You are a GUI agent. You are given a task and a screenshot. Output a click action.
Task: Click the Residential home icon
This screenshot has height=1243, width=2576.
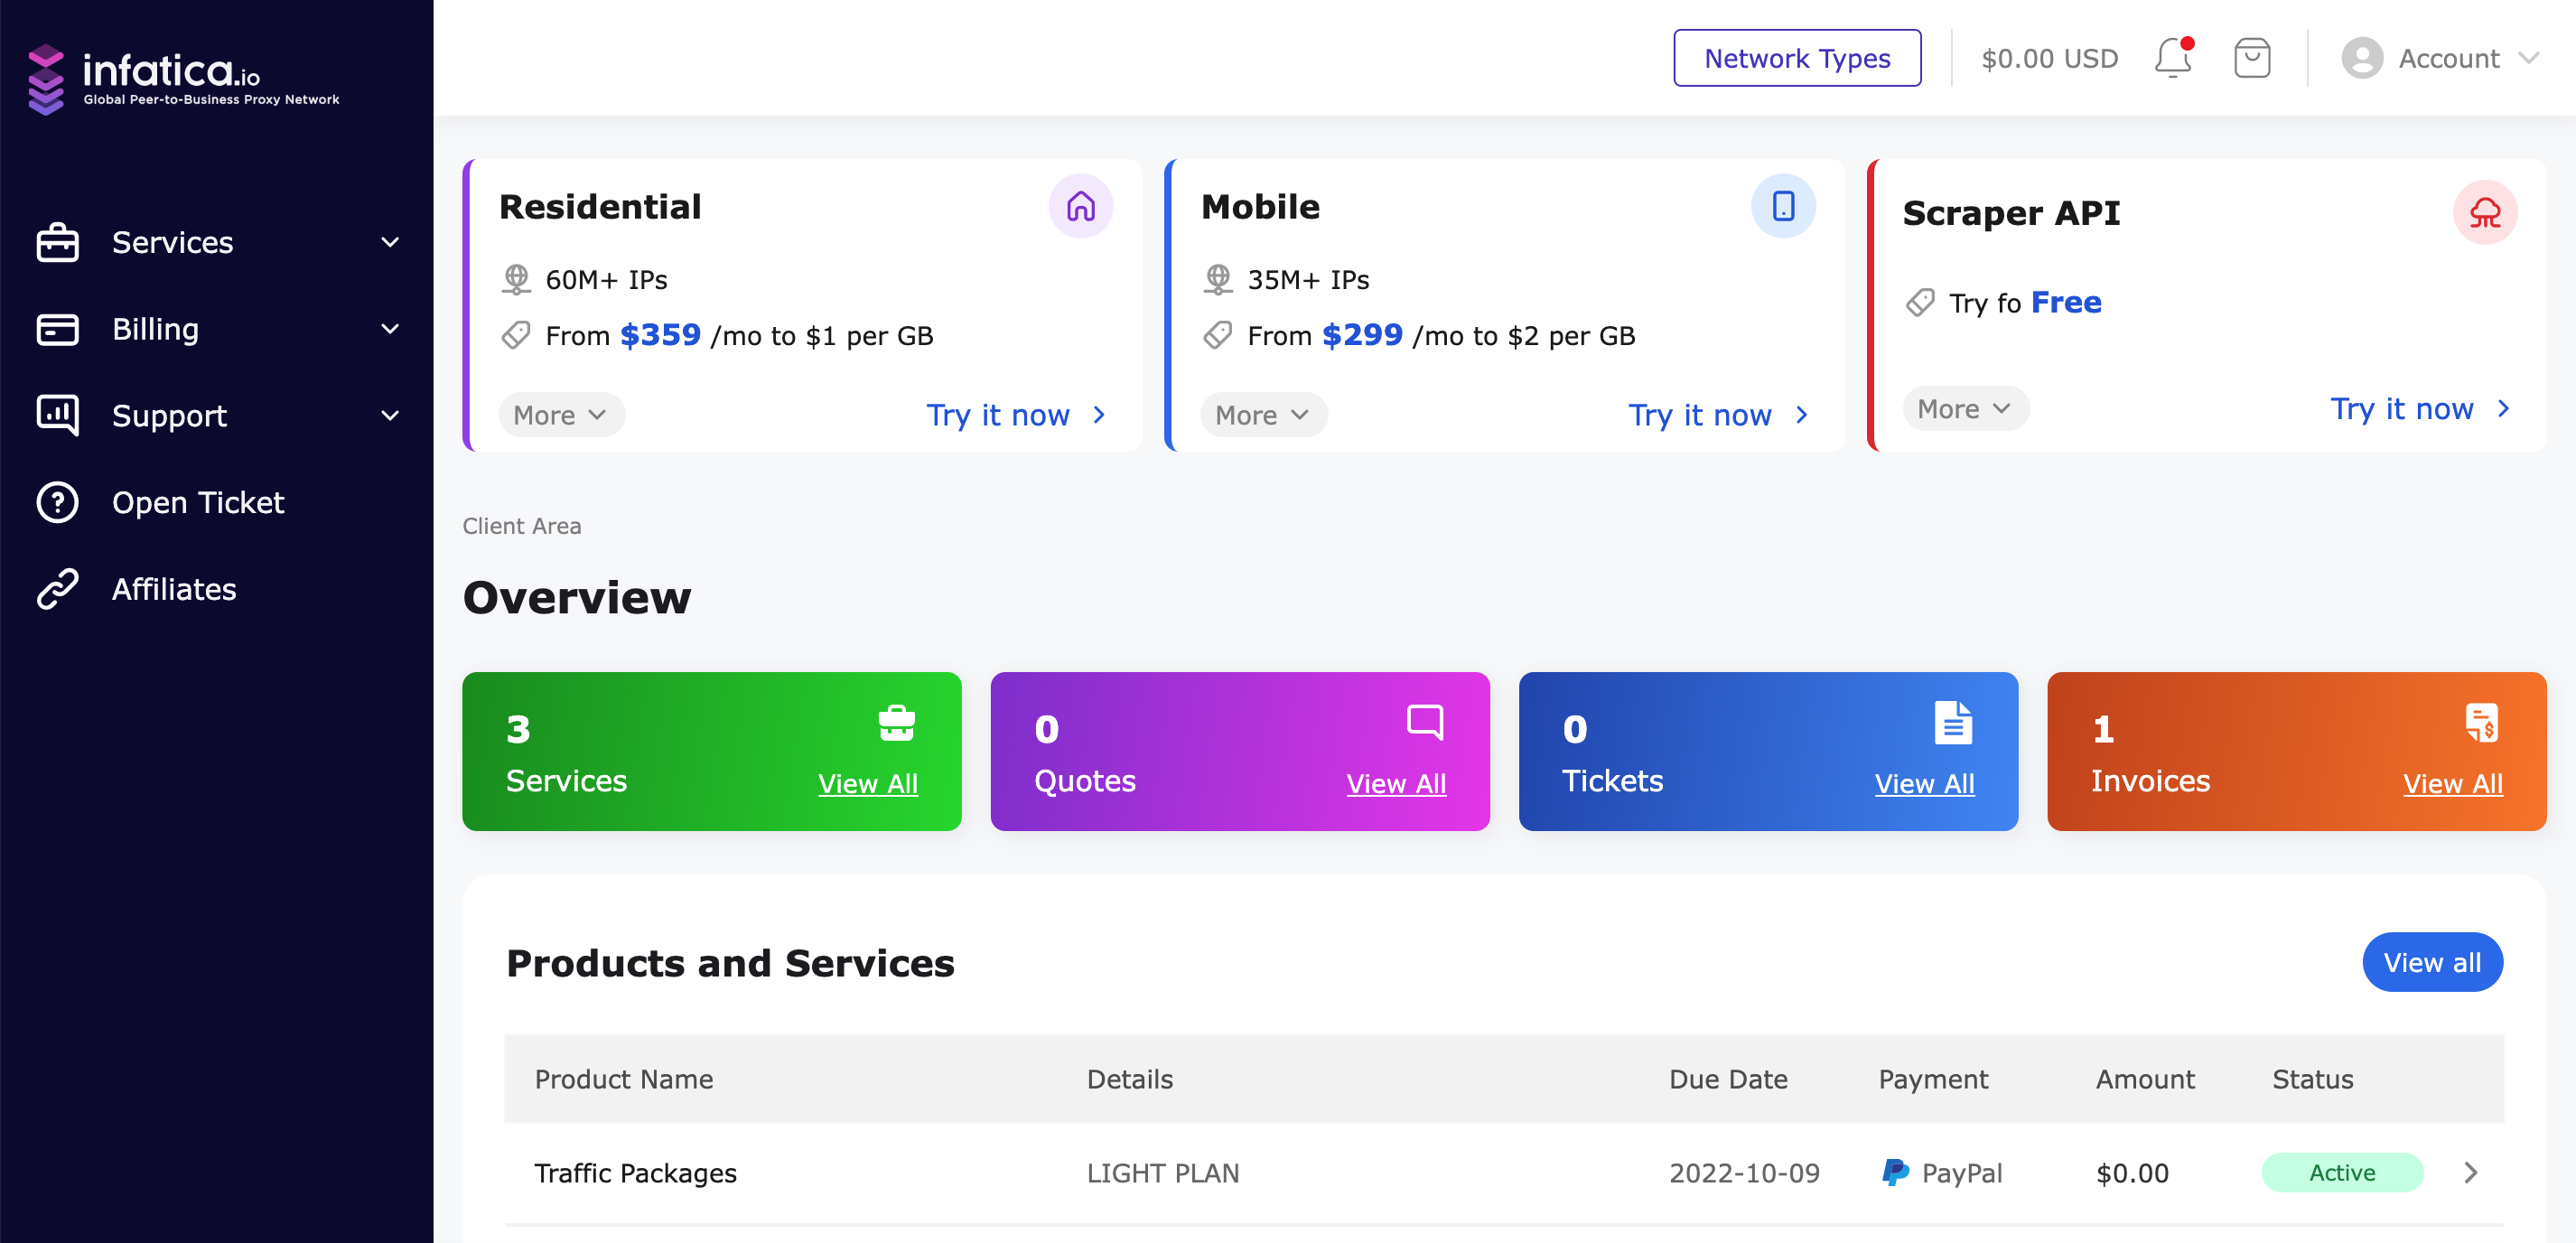[1080, 207]
